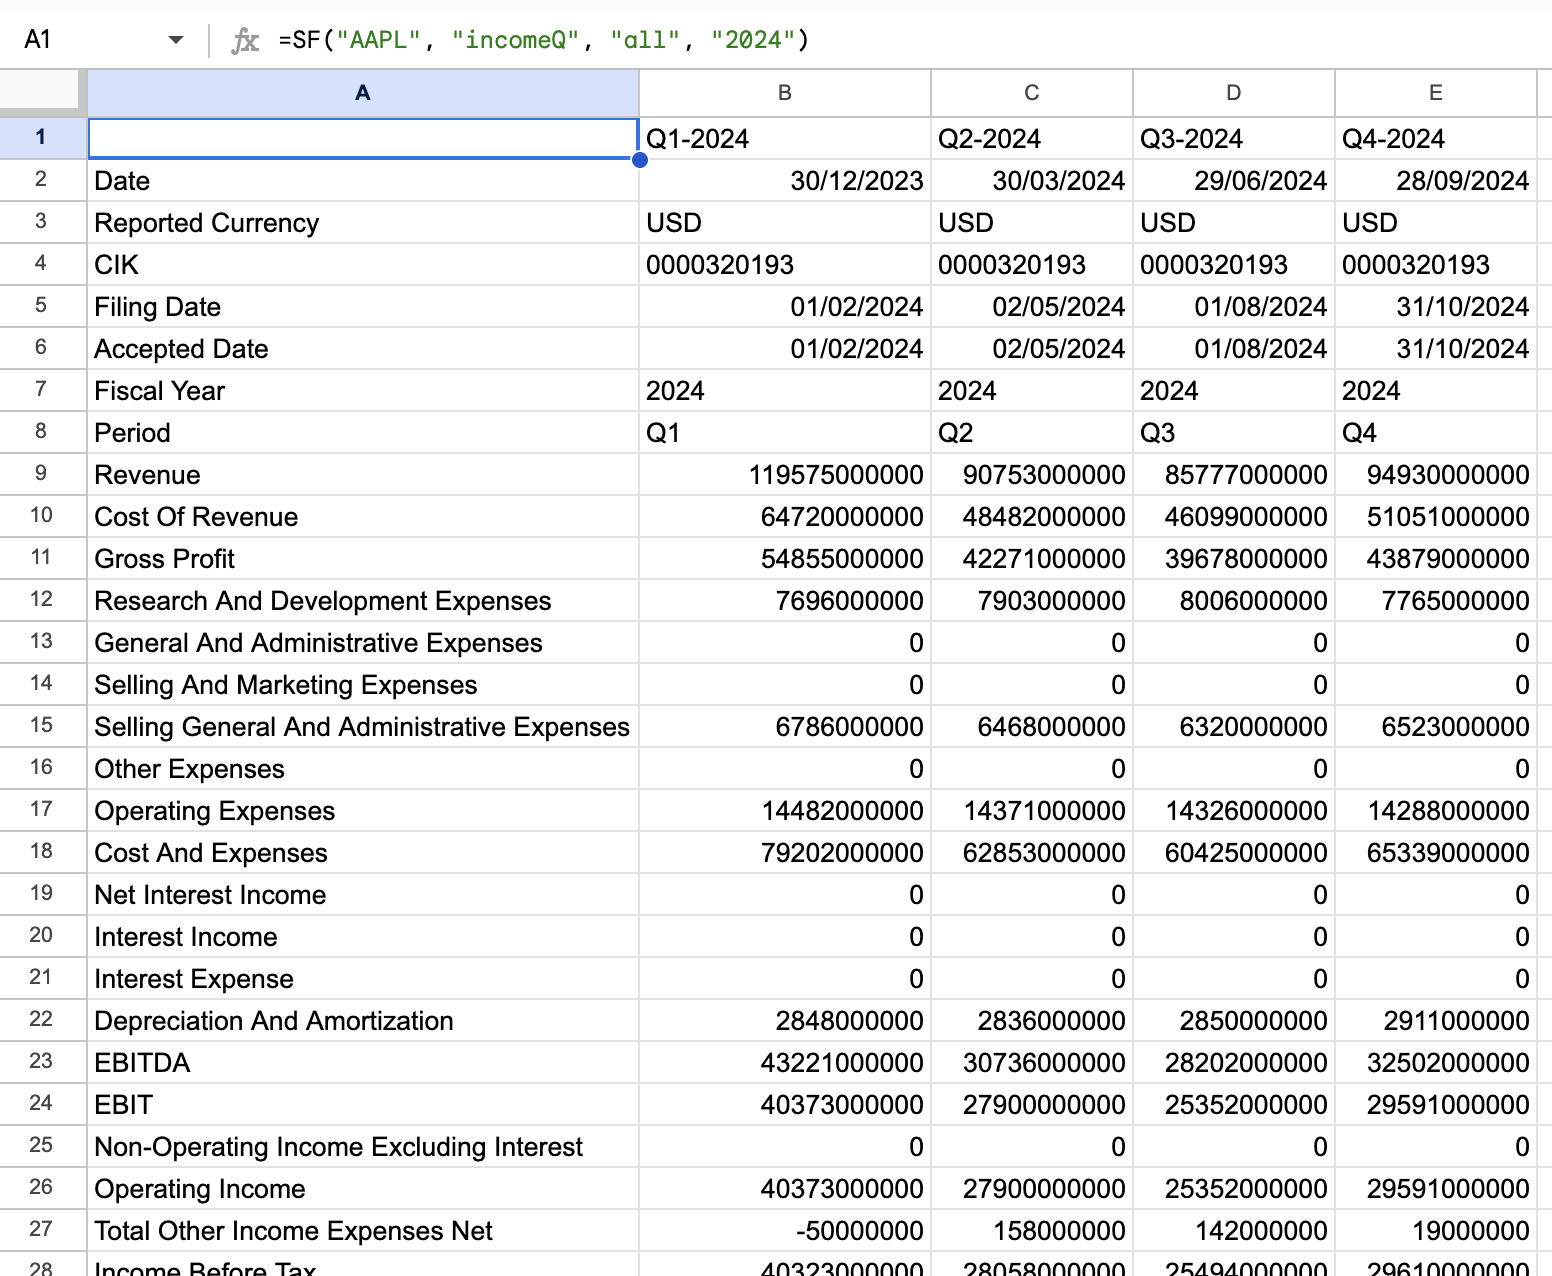This screenshot has width=1552, height=1276.
Task: Click Other Expenses label cell
Action: 363,769
